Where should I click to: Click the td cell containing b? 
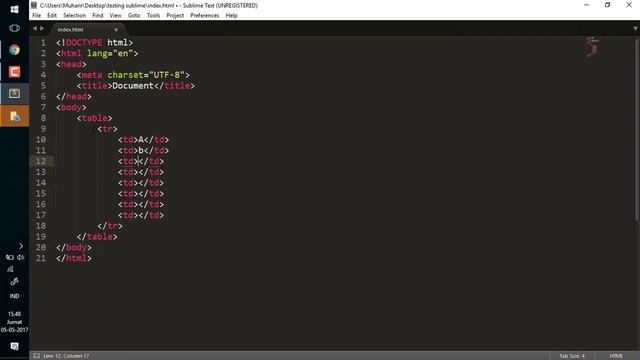point(143,151)
